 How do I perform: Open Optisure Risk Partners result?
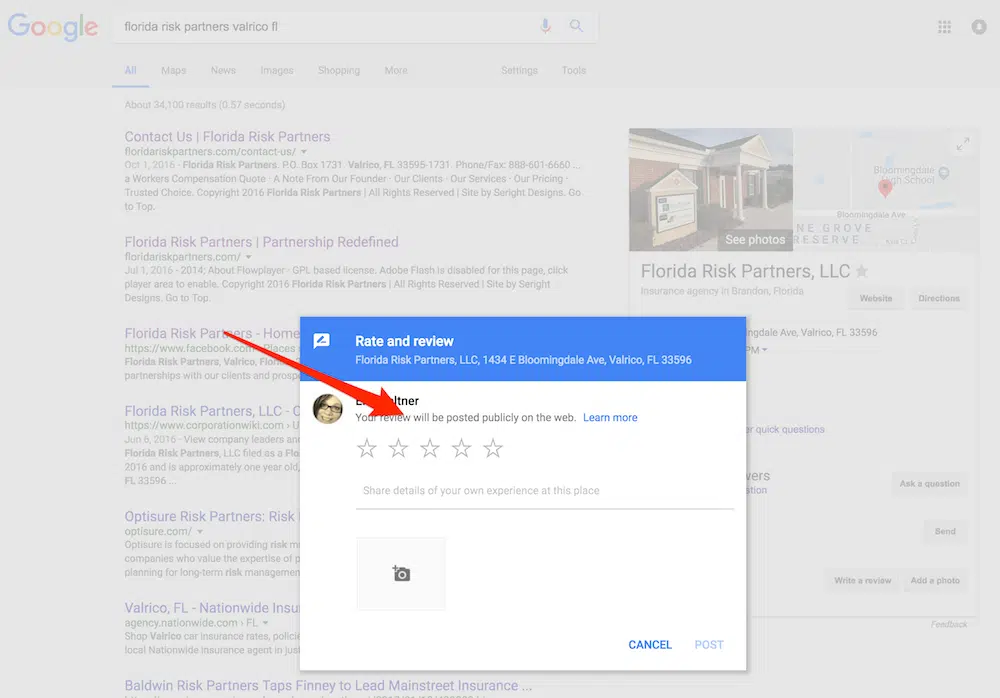210,516
